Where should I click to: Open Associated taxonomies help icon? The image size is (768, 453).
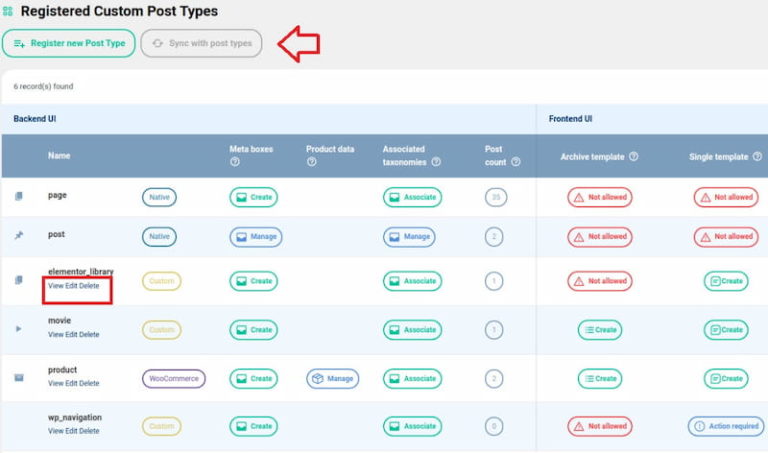coord(436,162)
